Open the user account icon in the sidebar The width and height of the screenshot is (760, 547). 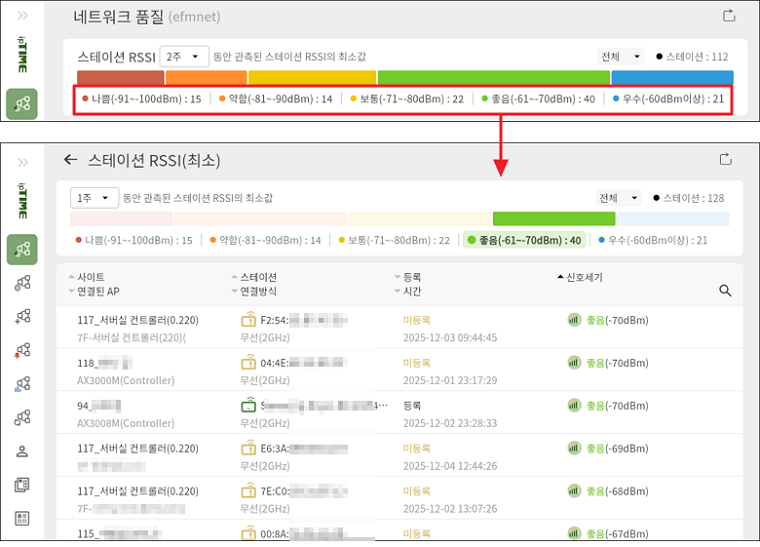(22, 451)
